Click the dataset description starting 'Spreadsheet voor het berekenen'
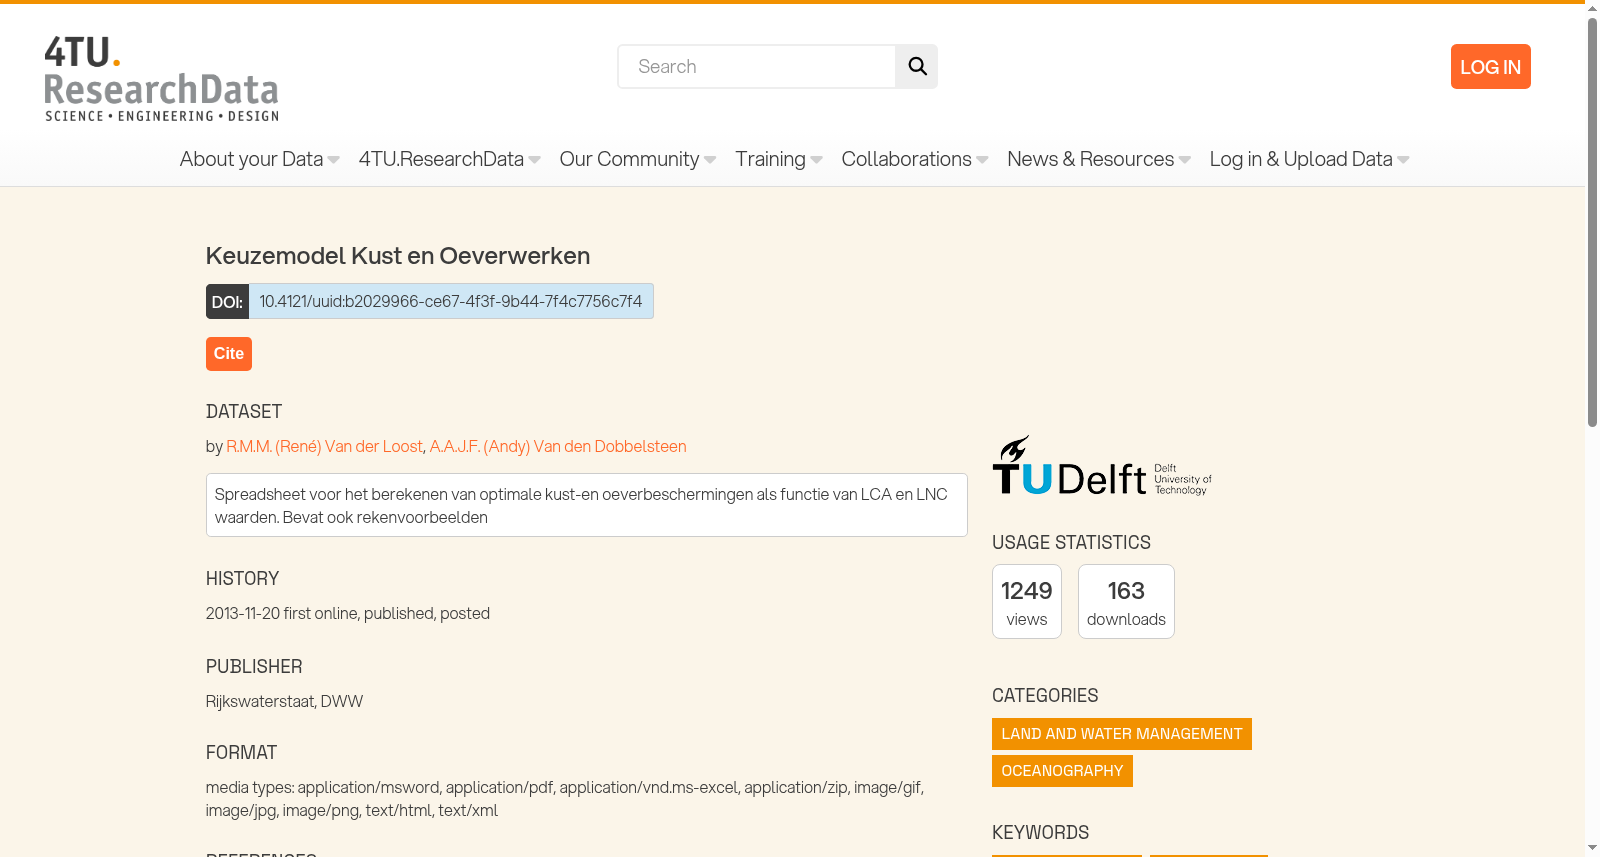Screen dimensions: 1600x857 click(587, 505)
